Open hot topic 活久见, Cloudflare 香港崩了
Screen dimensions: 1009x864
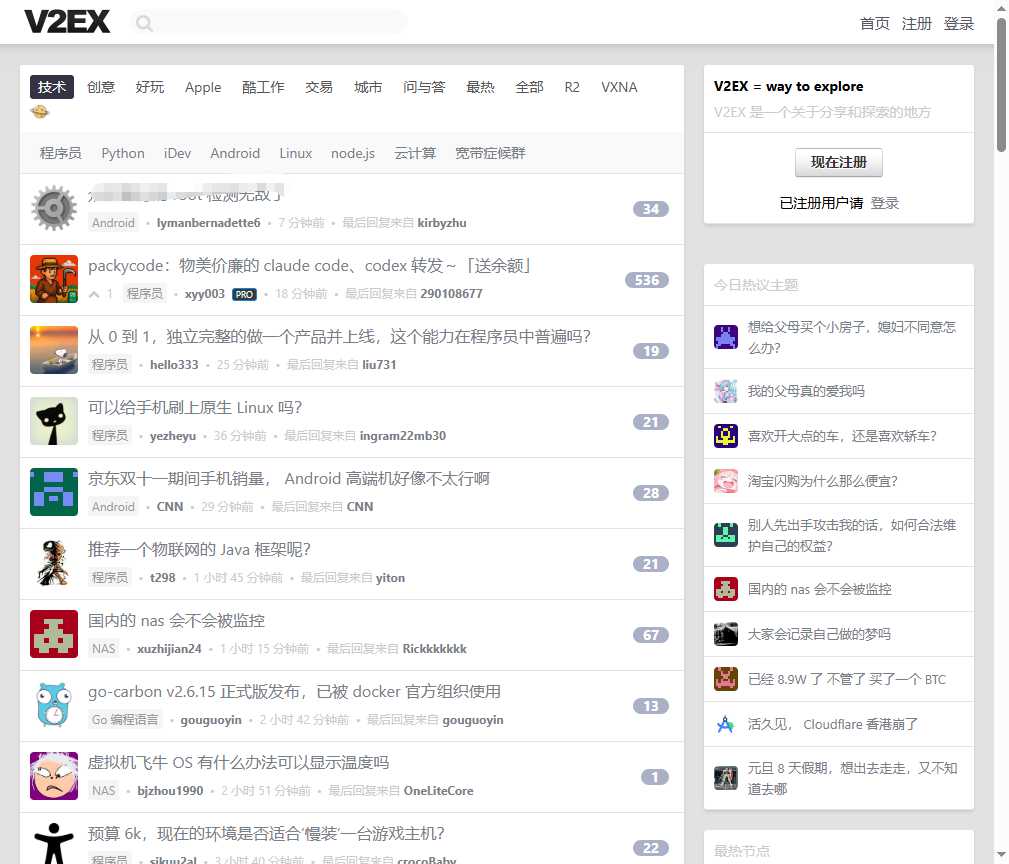click(x=832, y=724)
